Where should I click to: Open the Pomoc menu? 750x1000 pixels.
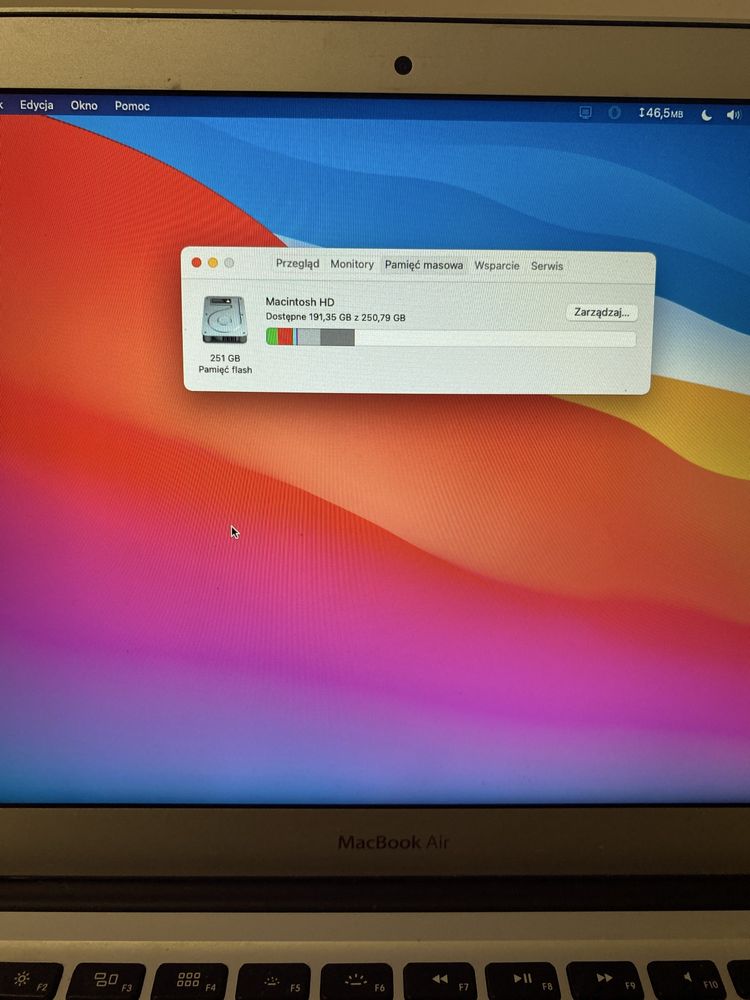point(132,107)
